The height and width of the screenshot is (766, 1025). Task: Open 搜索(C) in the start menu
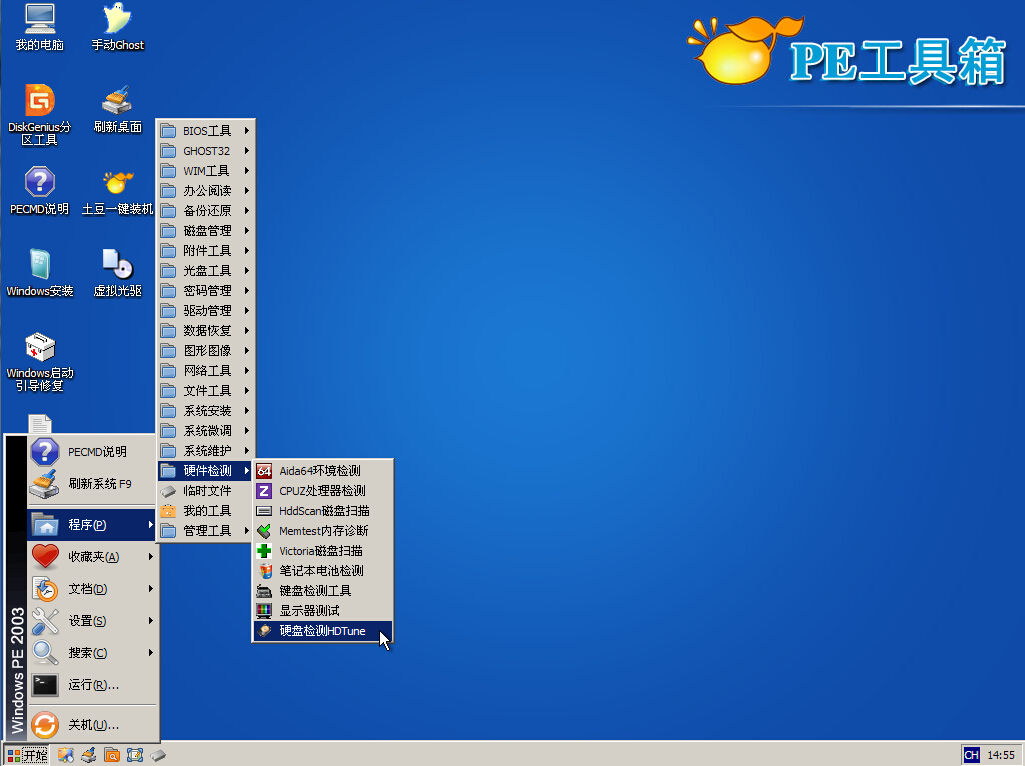pyautogui.click(x=92, y=653)
